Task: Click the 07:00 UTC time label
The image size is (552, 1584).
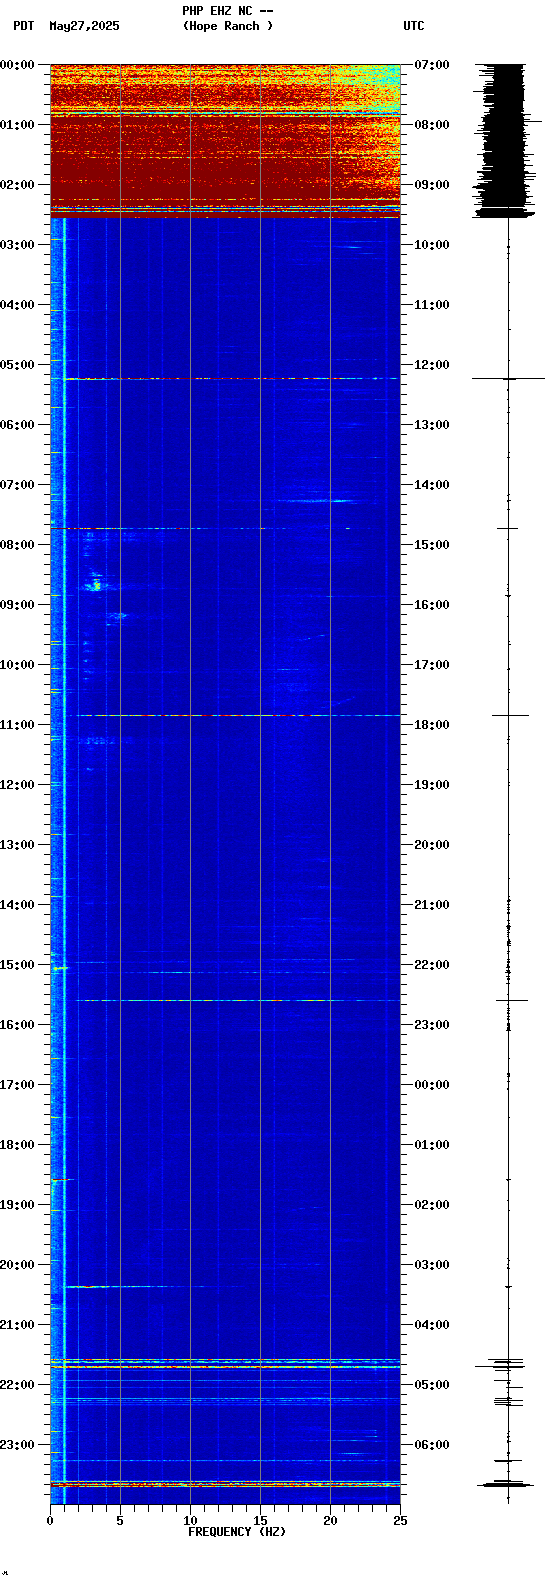Action: coord(432,65)
